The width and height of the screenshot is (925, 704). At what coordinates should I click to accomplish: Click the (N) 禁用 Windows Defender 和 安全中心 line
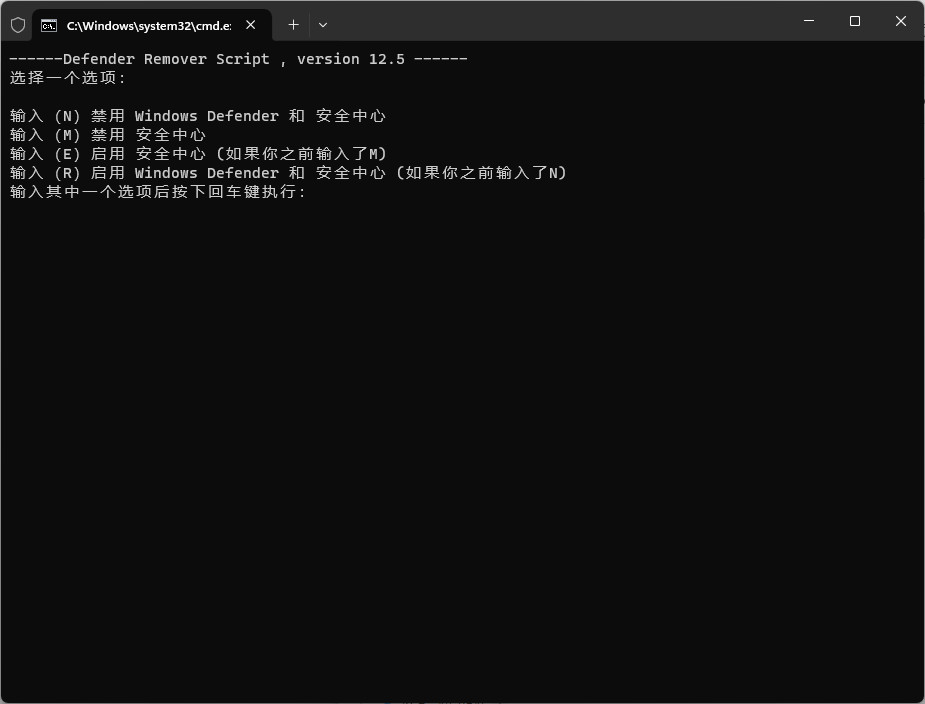198,116
